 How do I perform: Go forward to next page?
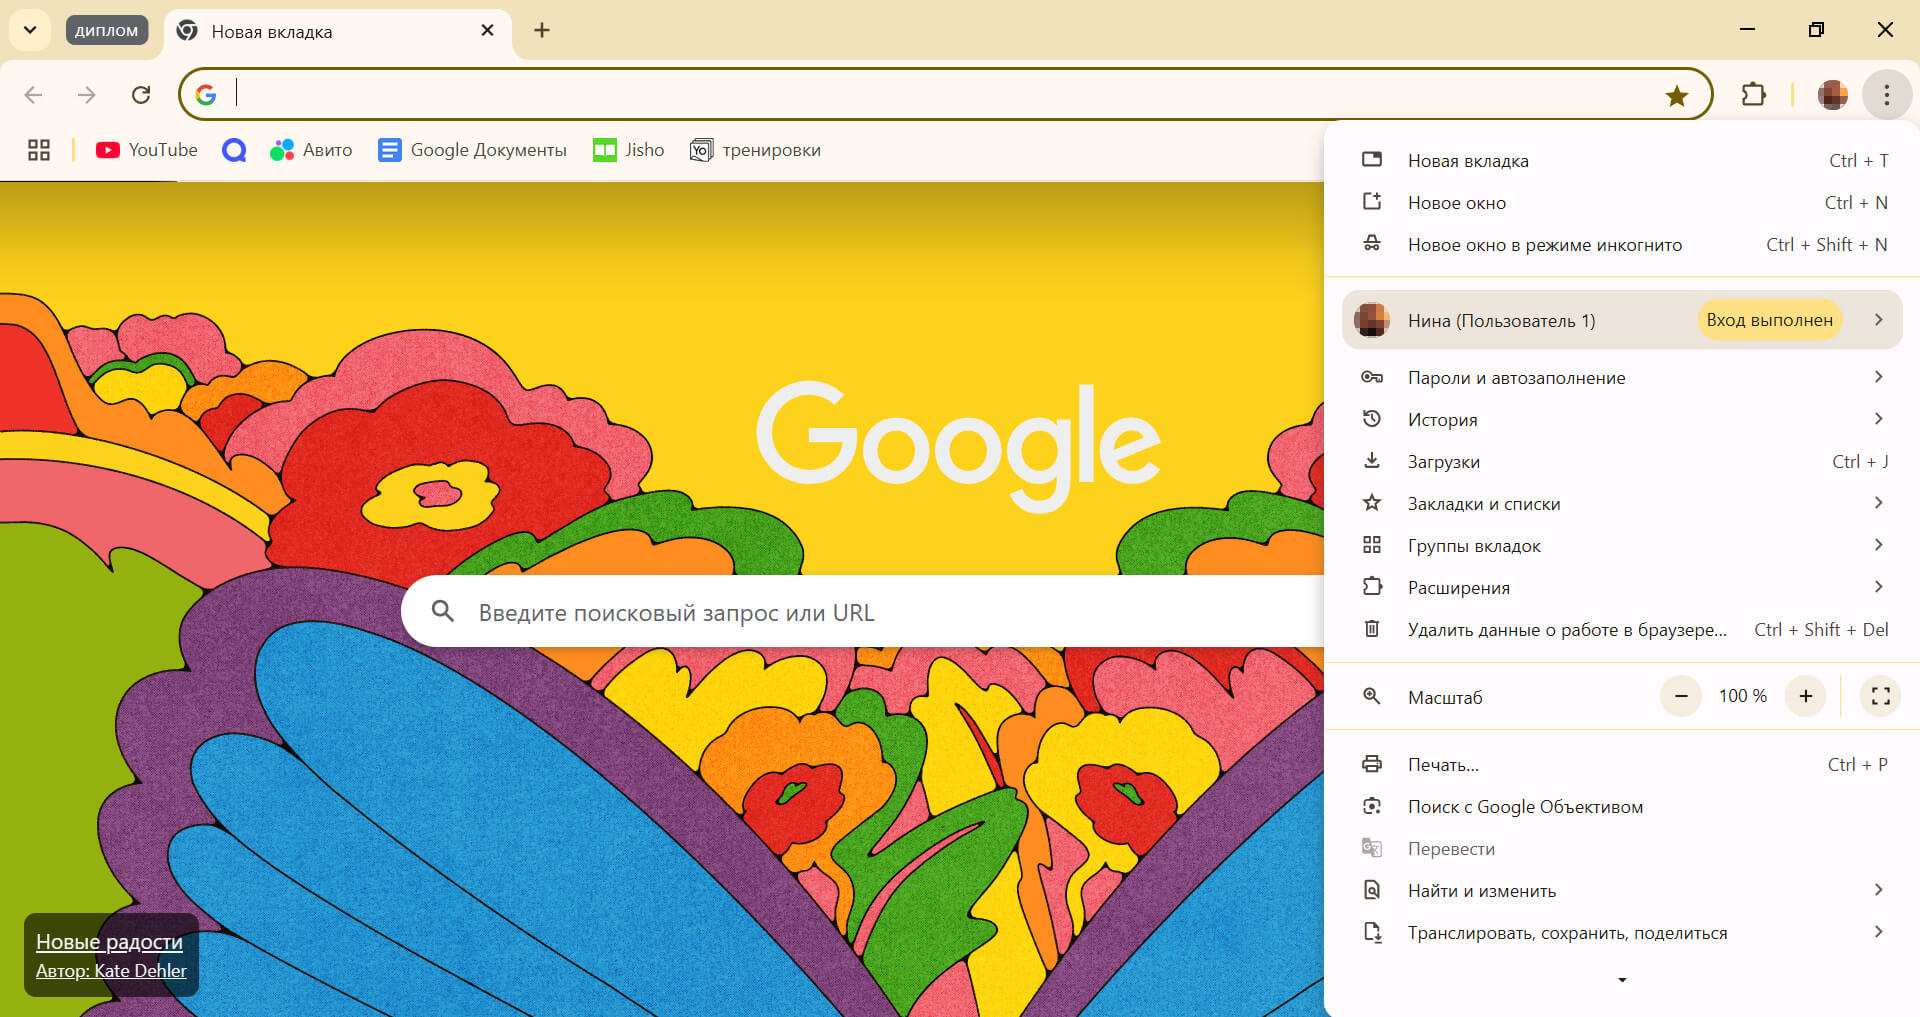coord(87,95)
